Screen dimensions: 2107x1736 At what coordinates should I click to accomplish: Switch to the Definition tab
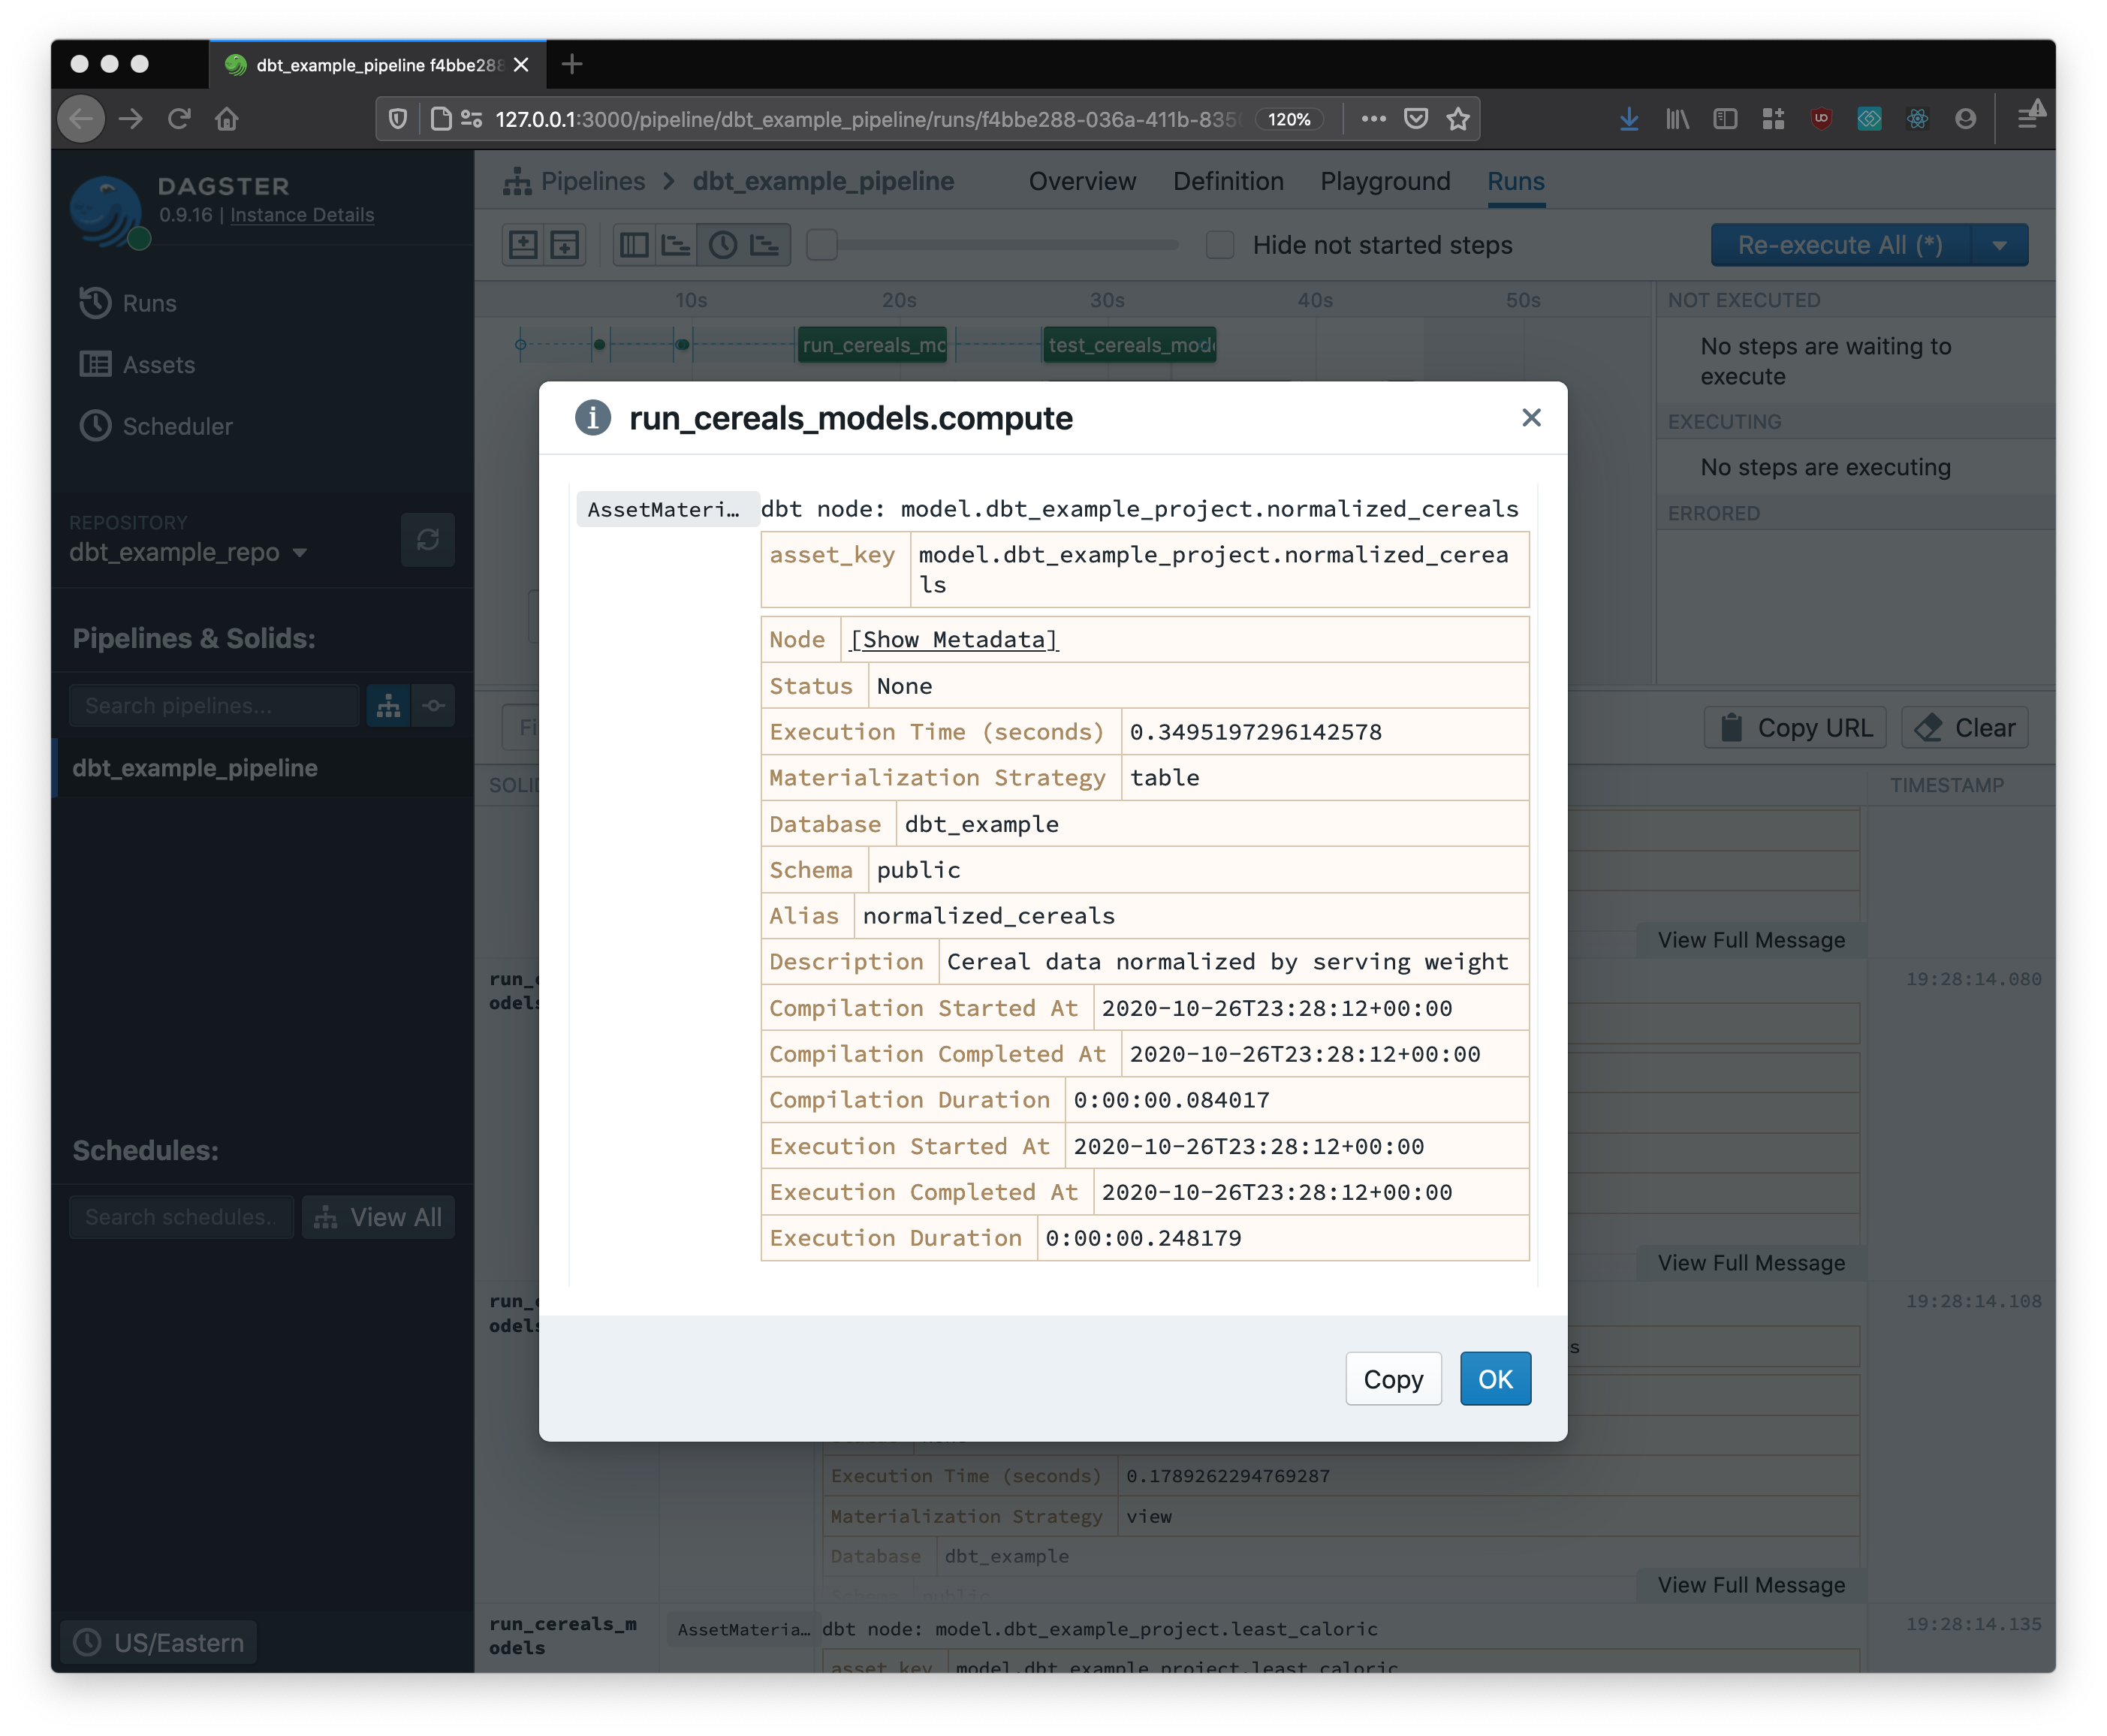click(x=1228, y=181)
